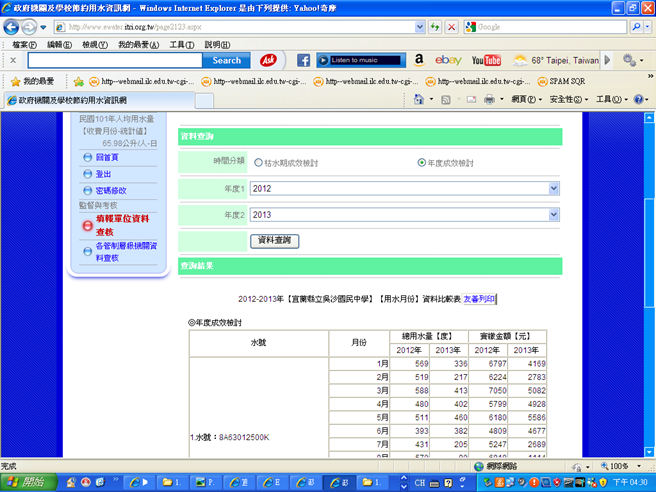Click the printer icon in command bar
The width and height of the screenshot is (656, 492).
click(x=490, y=100)
